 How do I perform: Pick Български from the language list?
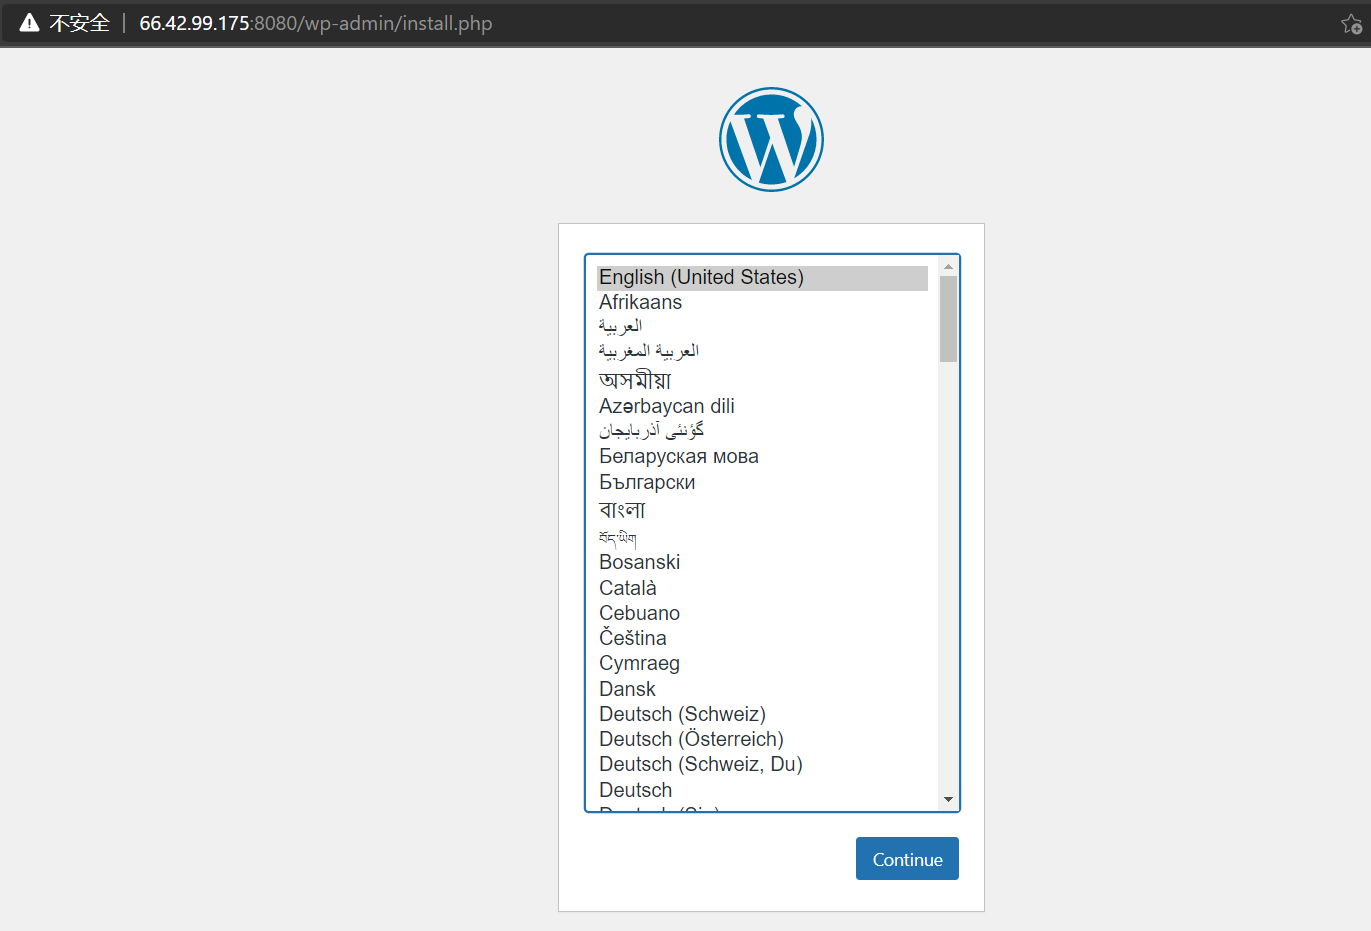(647, 482)
